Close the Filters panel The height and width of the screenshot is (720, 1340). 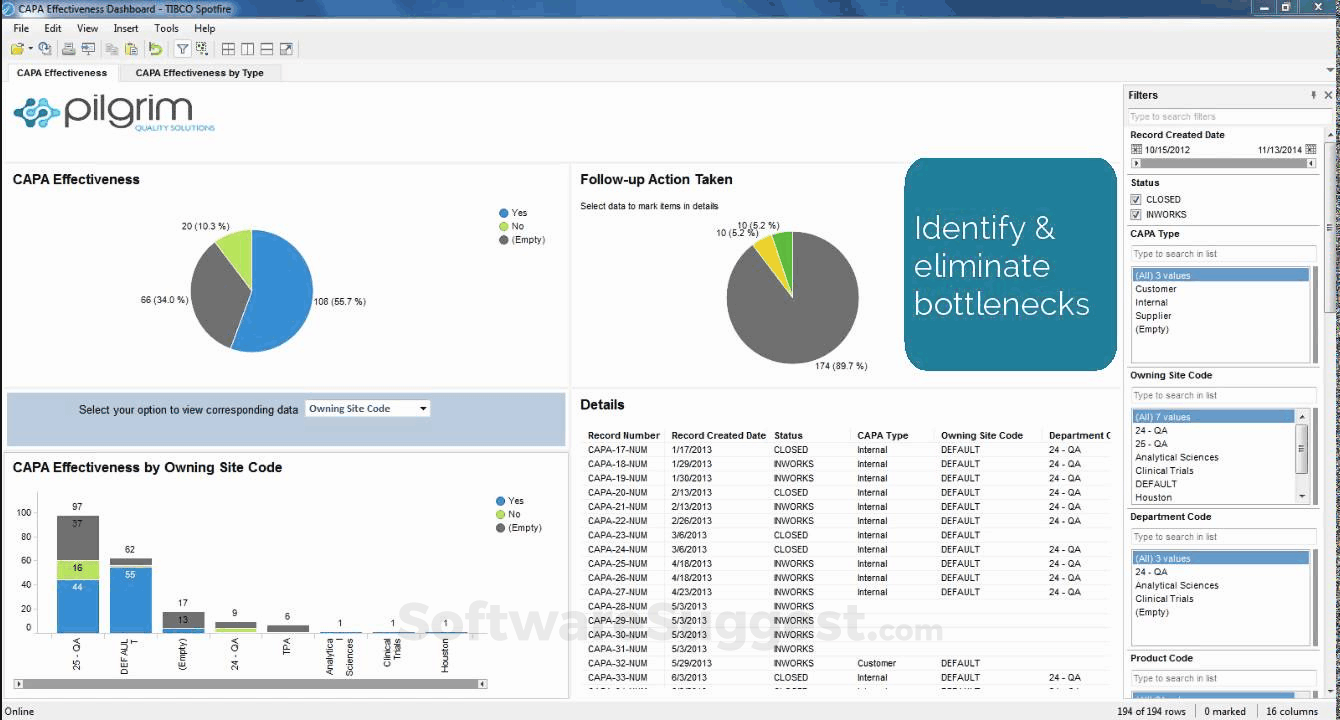(1328, 95)
